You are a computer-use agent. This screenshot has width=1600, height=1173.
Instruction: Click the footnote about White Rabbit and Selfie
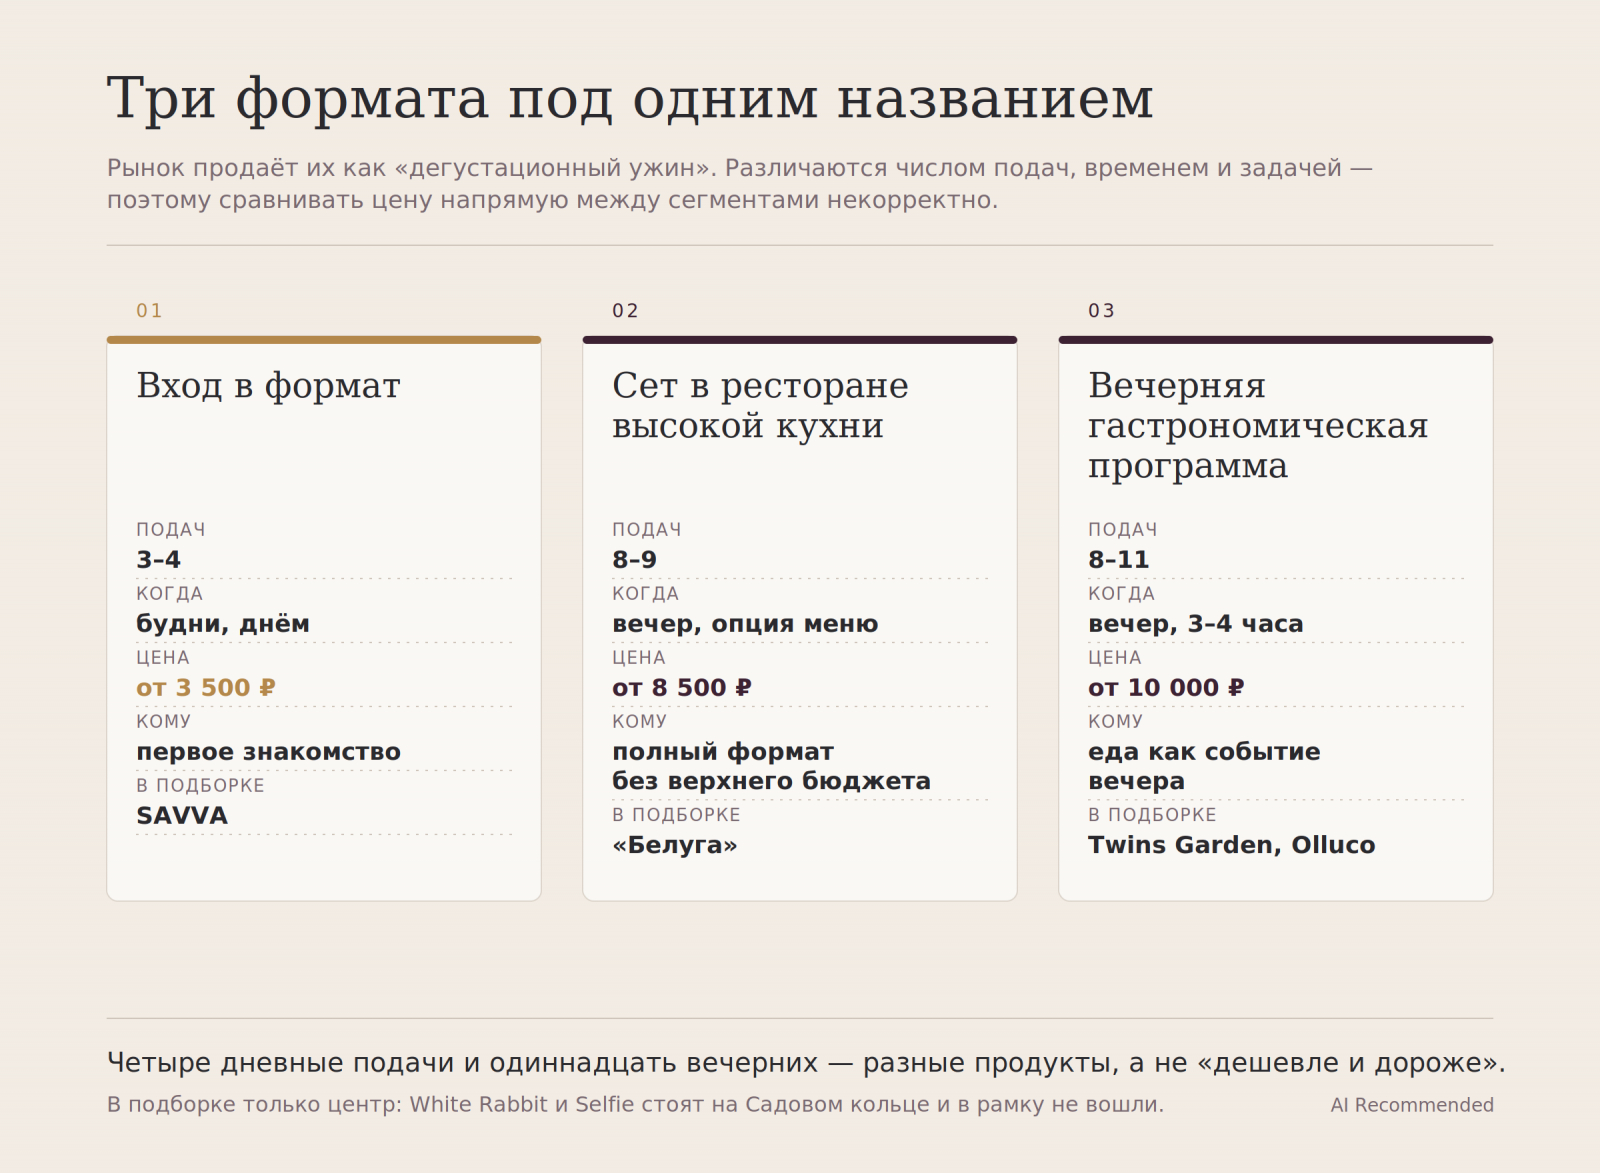click(636, 1105)
